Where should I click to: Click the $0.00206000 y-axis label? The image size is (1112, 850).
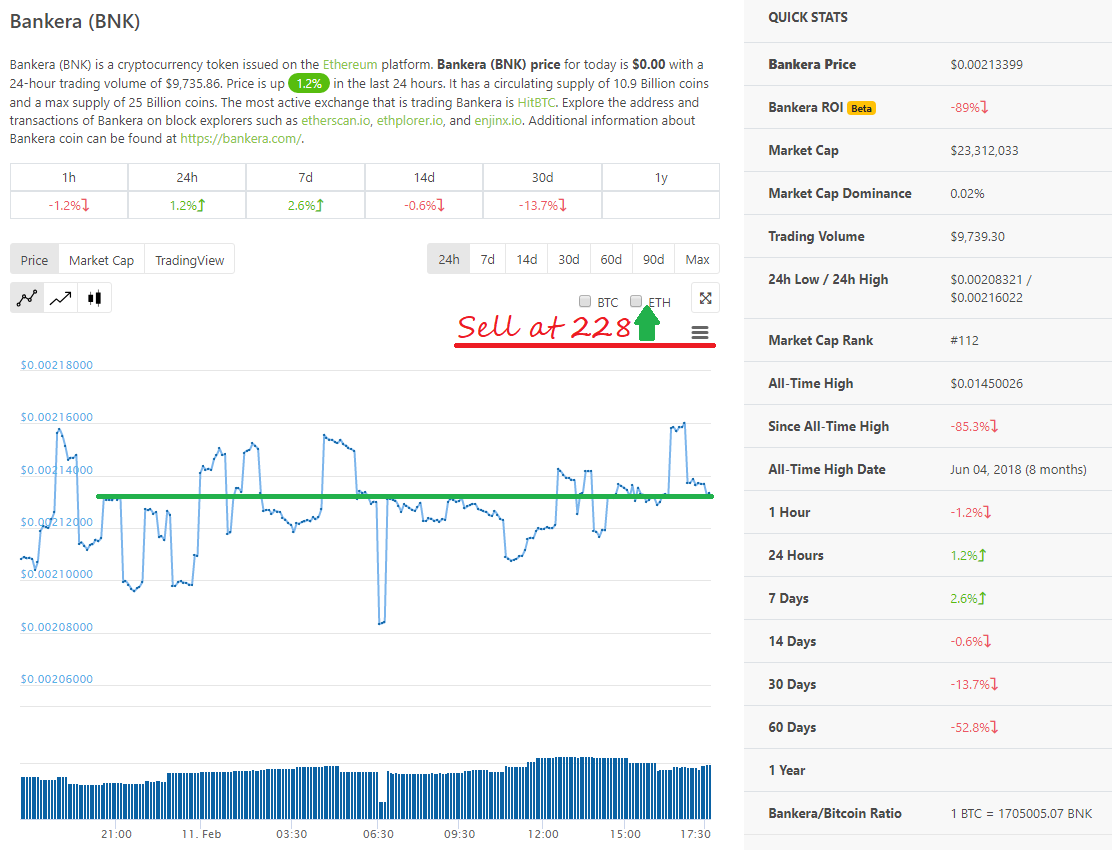pyautogui.click(x=57, y=679)
